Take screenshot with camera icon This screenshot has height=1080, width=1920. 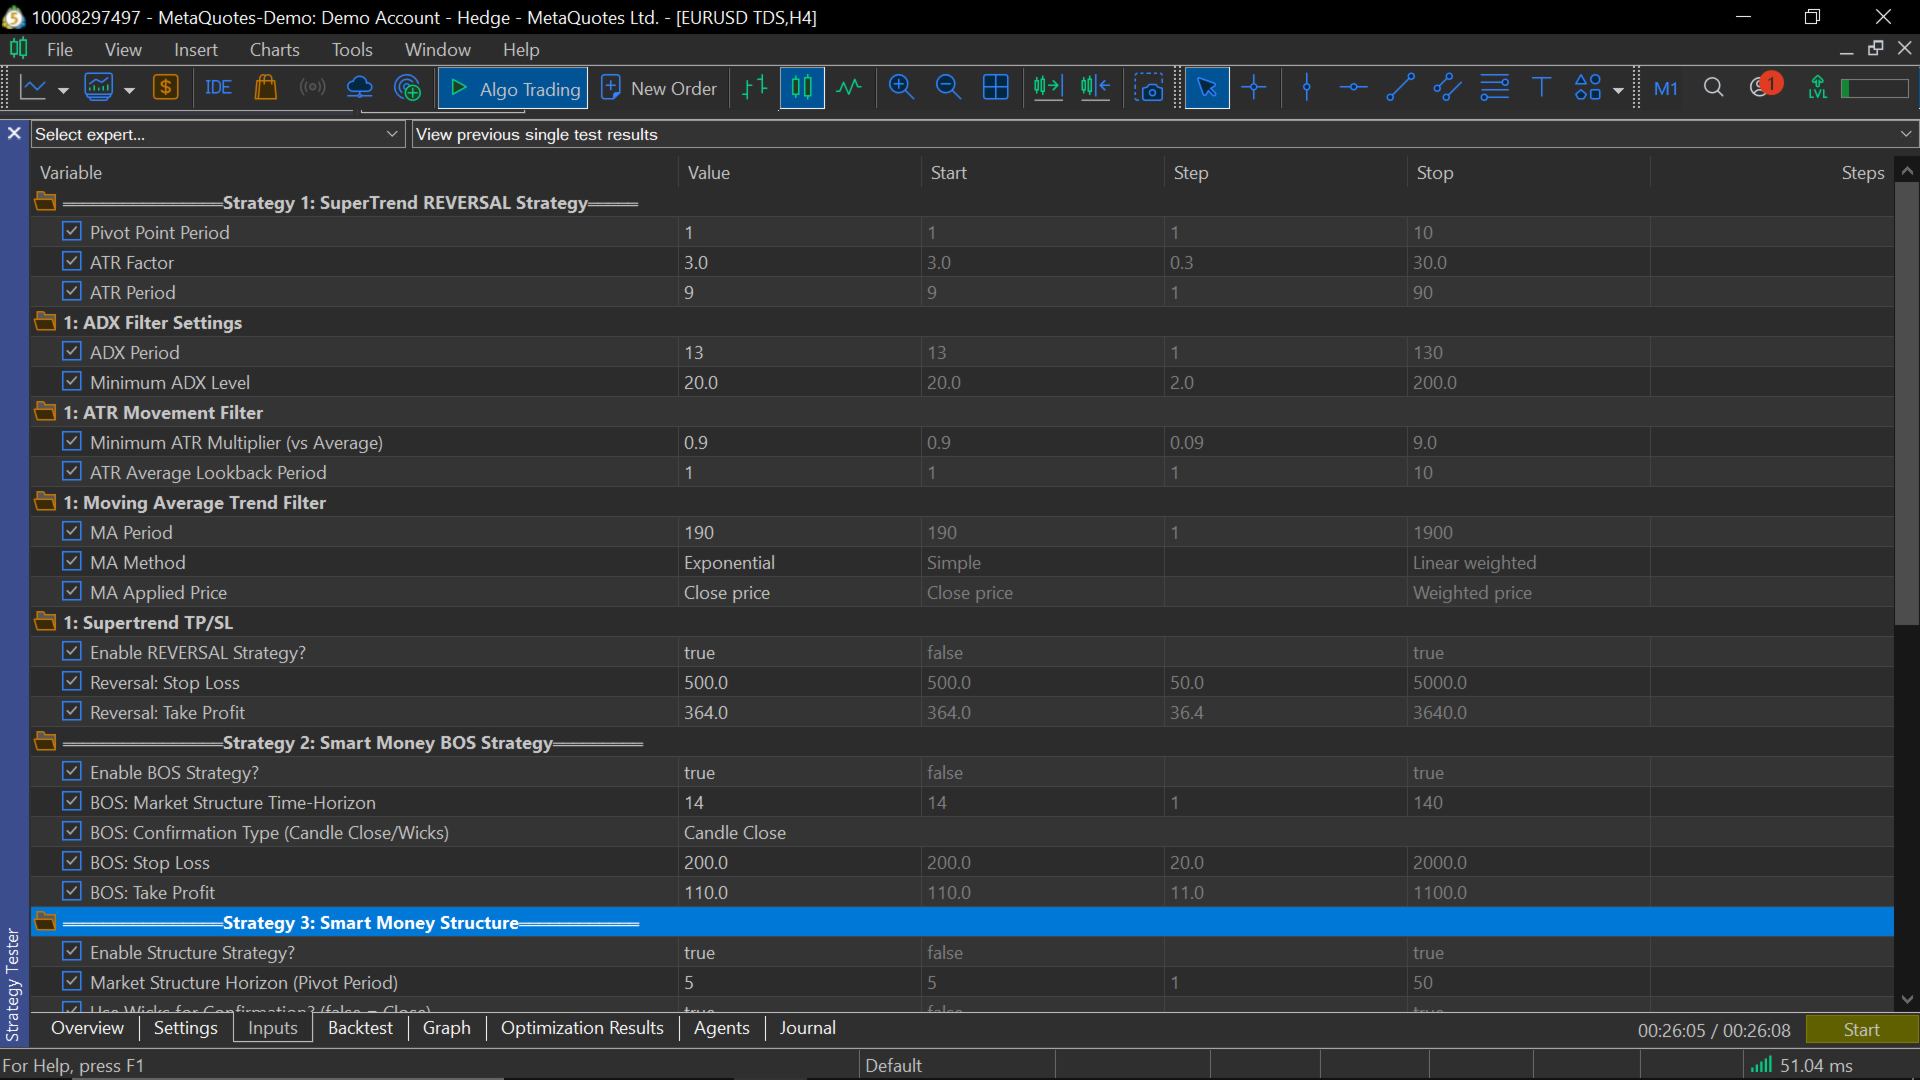pyautogui.click(x=1150, y=88)
